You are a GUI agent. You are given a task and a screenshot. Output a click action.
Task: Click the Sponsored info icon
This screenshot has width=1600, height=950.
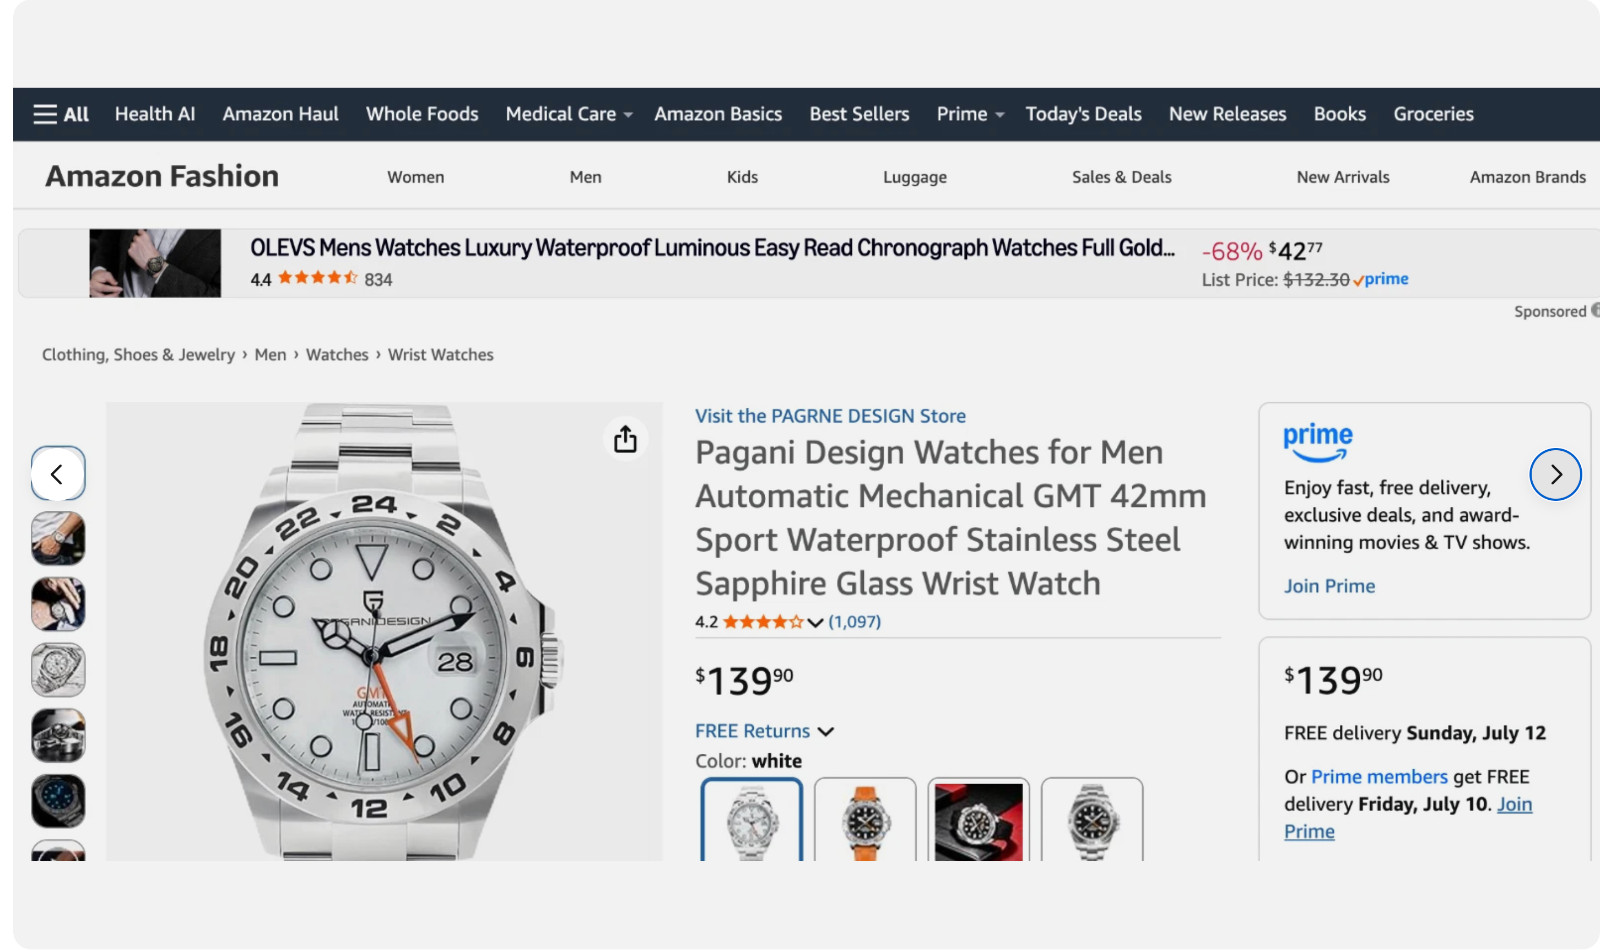coord(1596,311)
